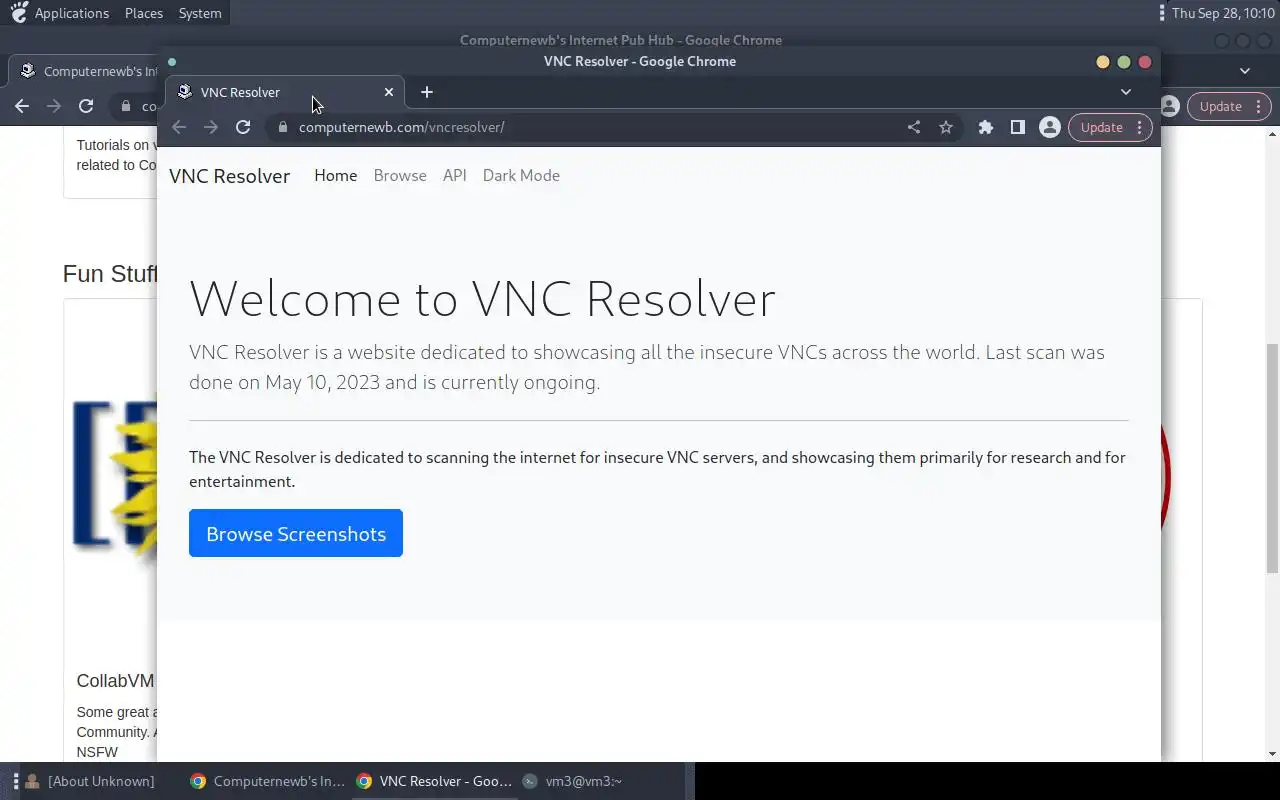Open the Home nav item
This screenshot has width=1280, height=800.
coord(335,176)
